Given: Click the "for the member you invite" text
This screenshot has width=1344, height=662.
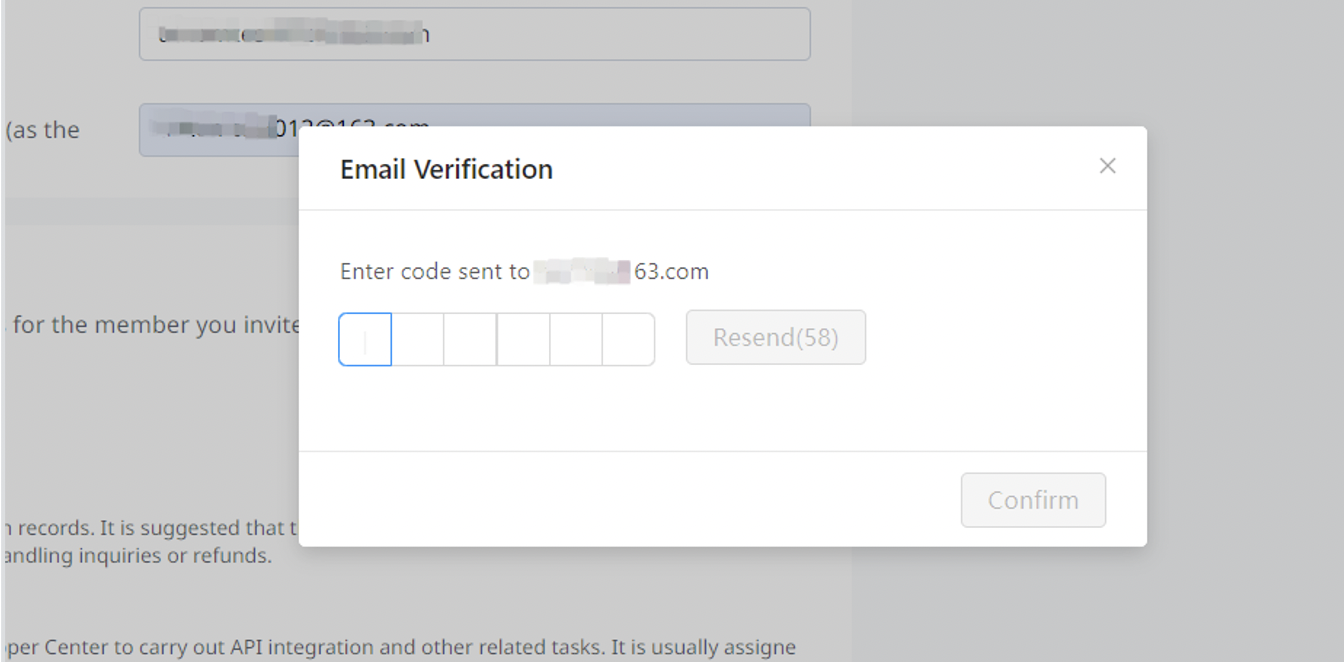Looking at the screenshot, I should (x=150, y=325).
